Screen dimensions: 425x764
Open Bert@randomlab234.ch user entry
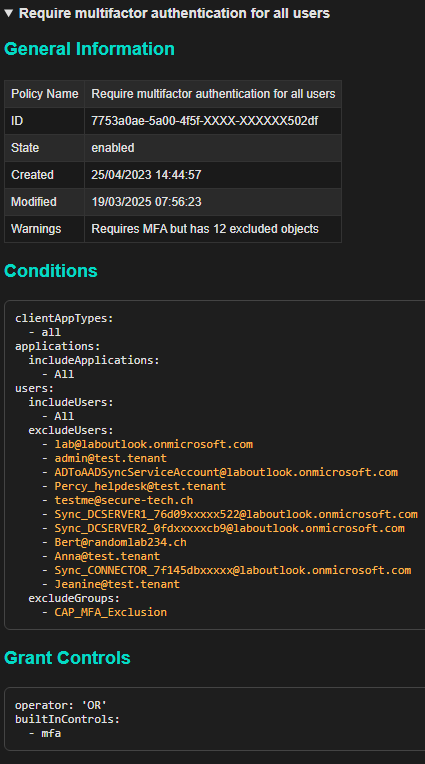click(x=120, y=542)
